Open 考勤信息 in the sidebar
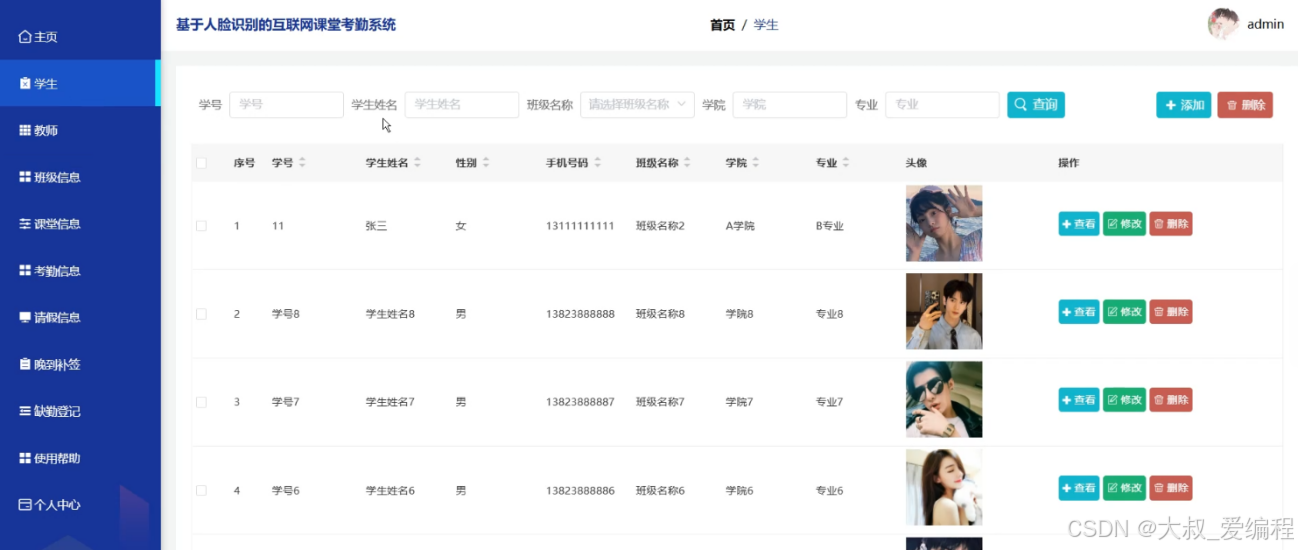 point(78,271)
